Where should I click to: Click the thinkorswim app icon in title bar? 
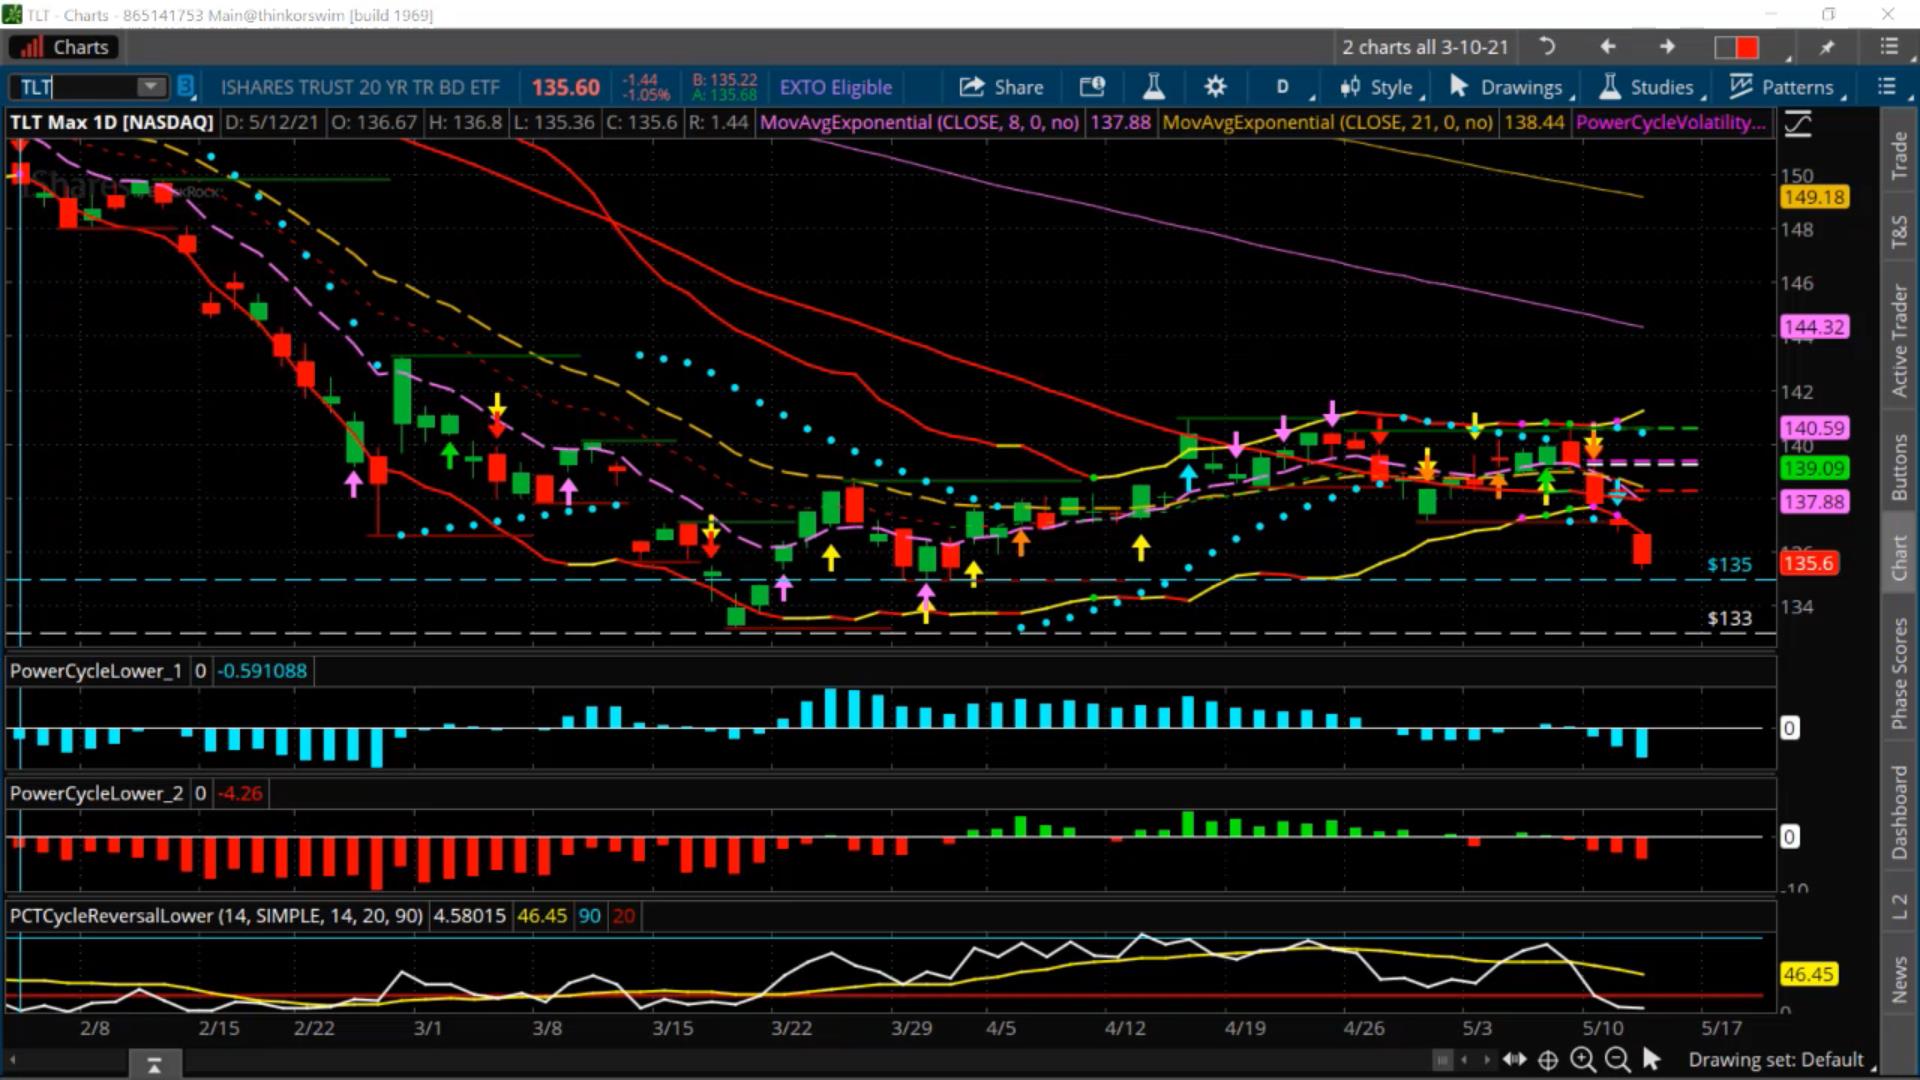point(11,14)
